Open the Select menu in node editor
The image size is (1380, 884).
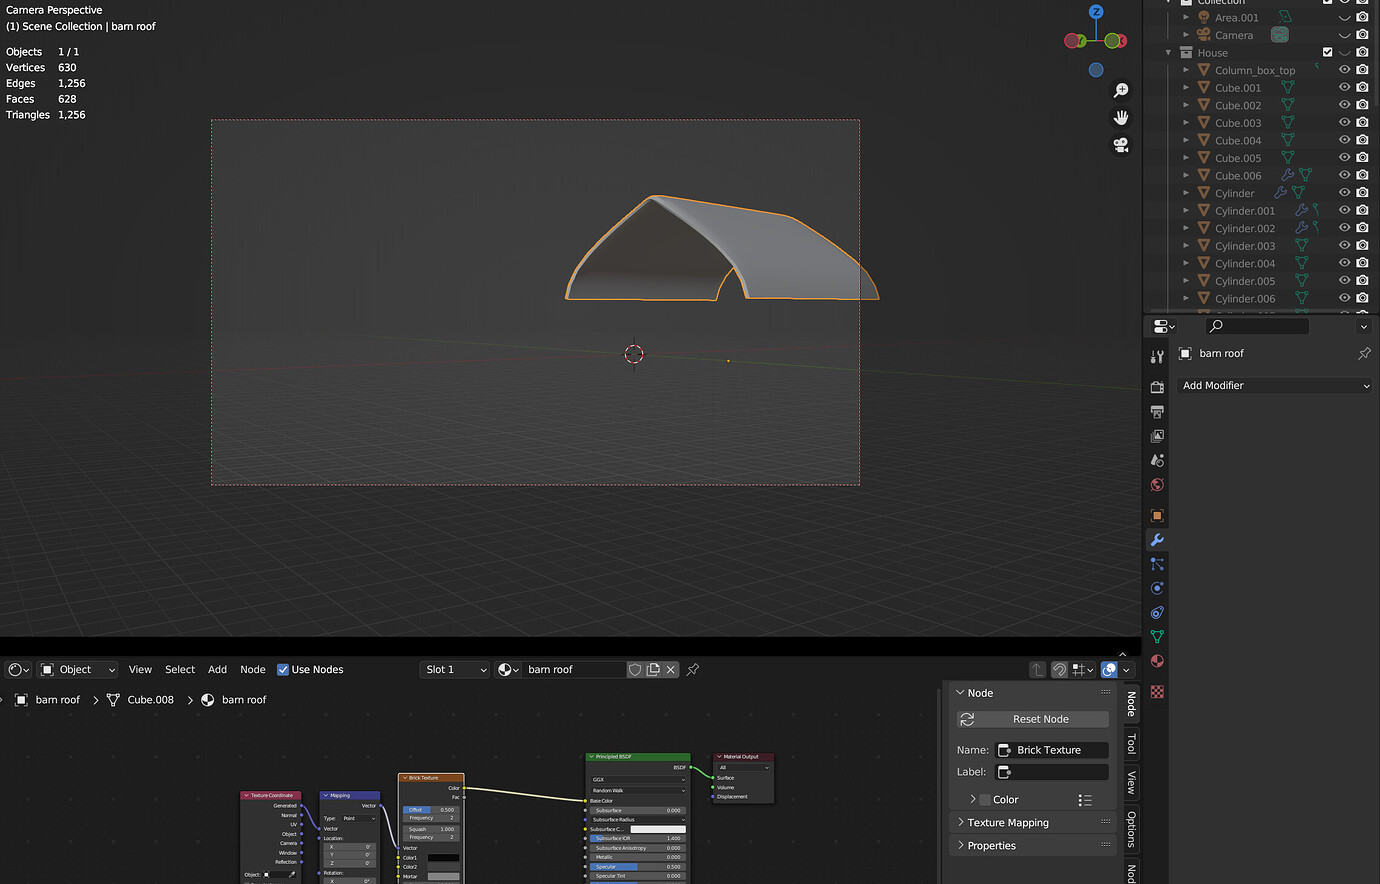(180, 670)
